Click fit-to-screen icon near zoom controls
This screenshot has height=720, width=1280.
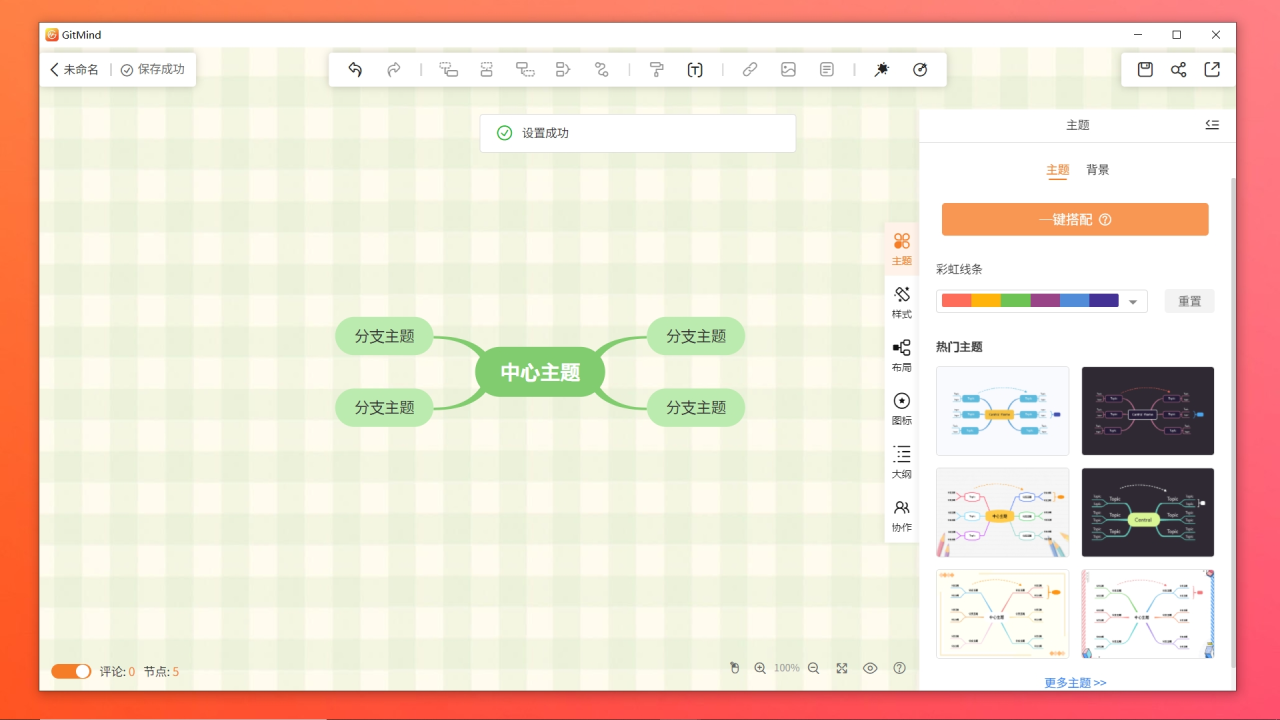pos(841,668)
